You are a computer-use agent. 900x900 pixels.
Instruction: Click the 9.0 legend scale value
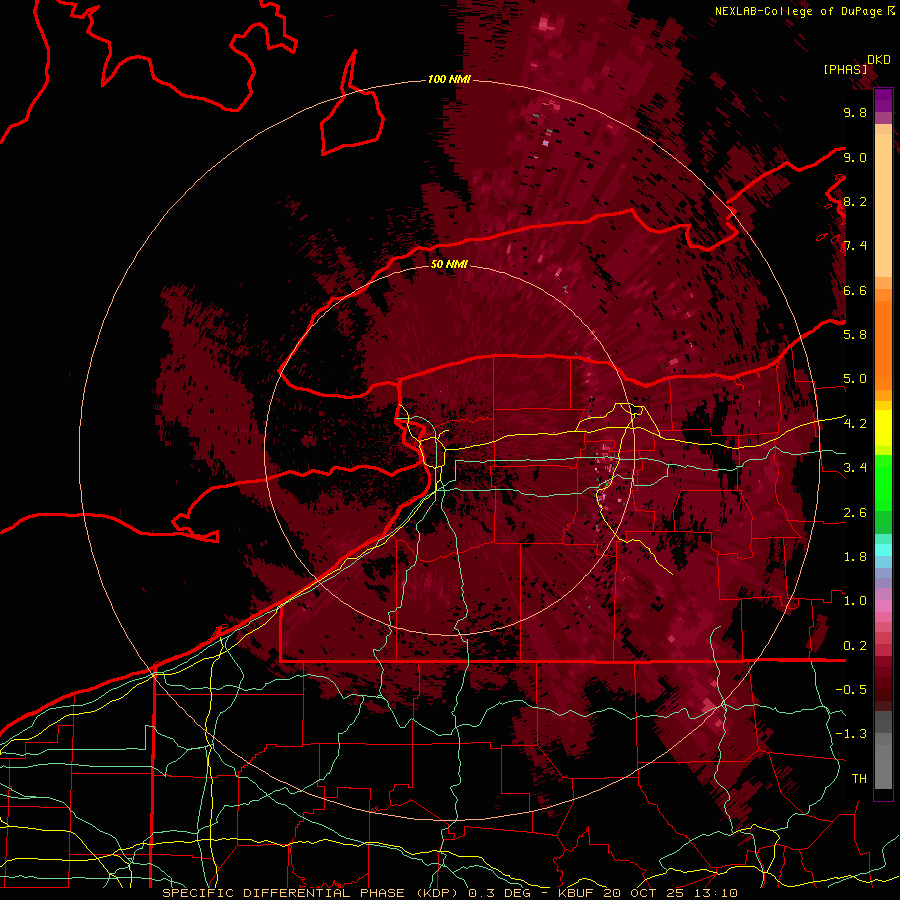(855, 158)
